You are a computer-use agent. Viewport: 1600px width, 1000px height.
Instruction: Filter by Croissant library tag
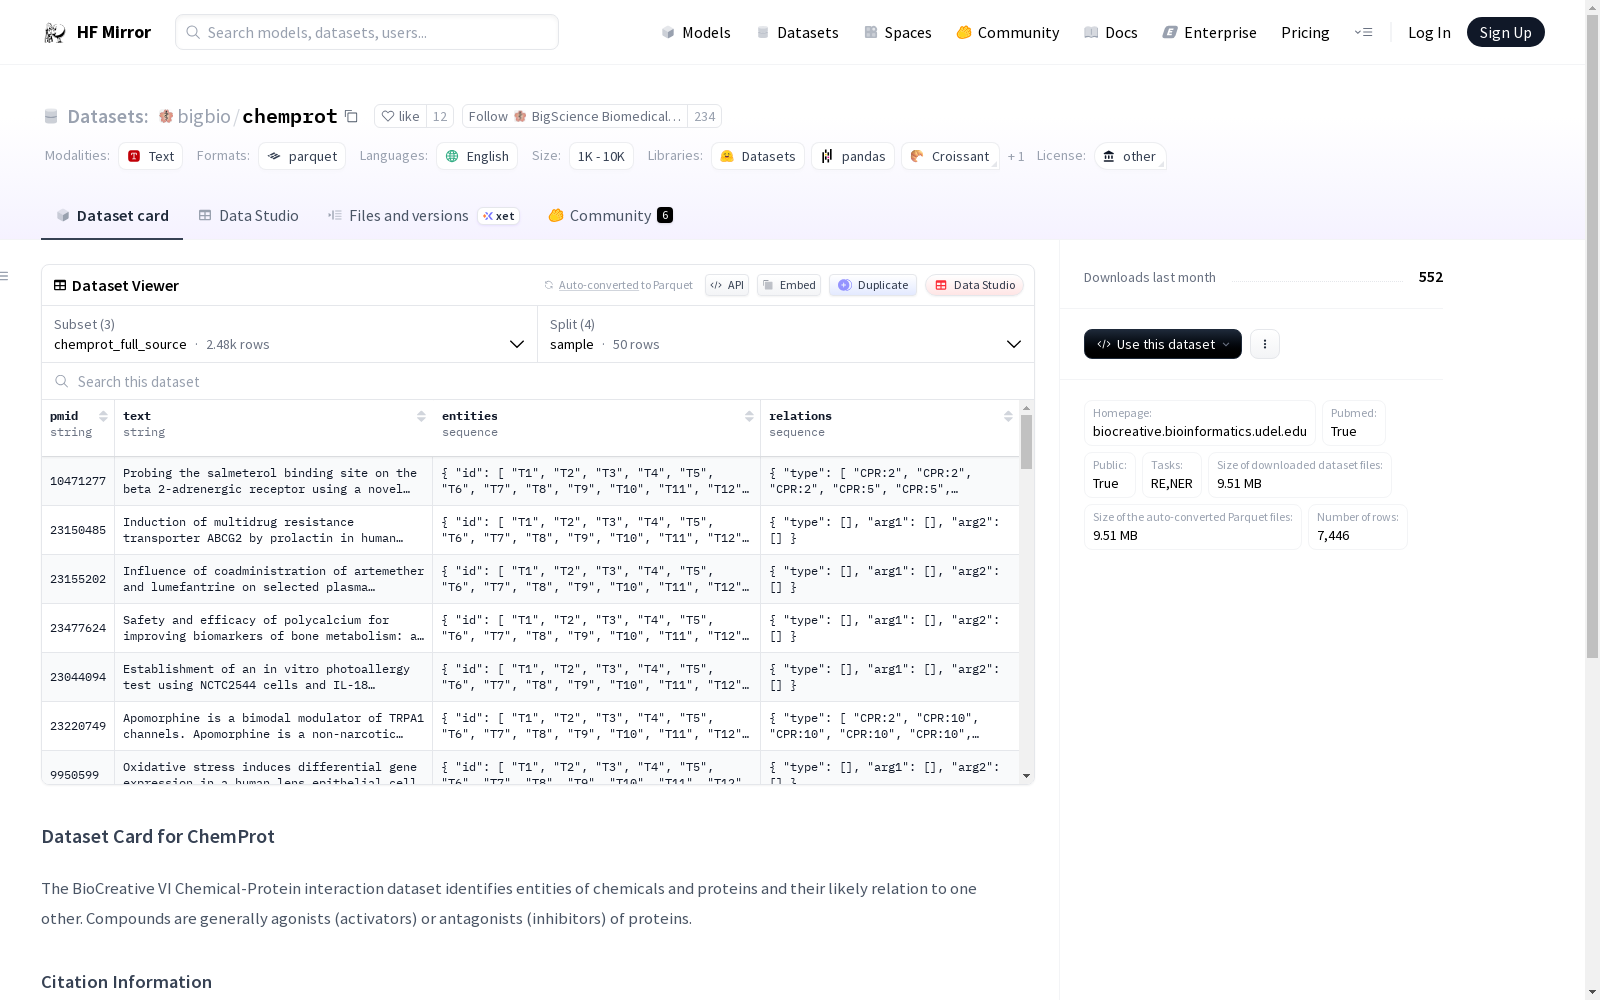[950, 156]
